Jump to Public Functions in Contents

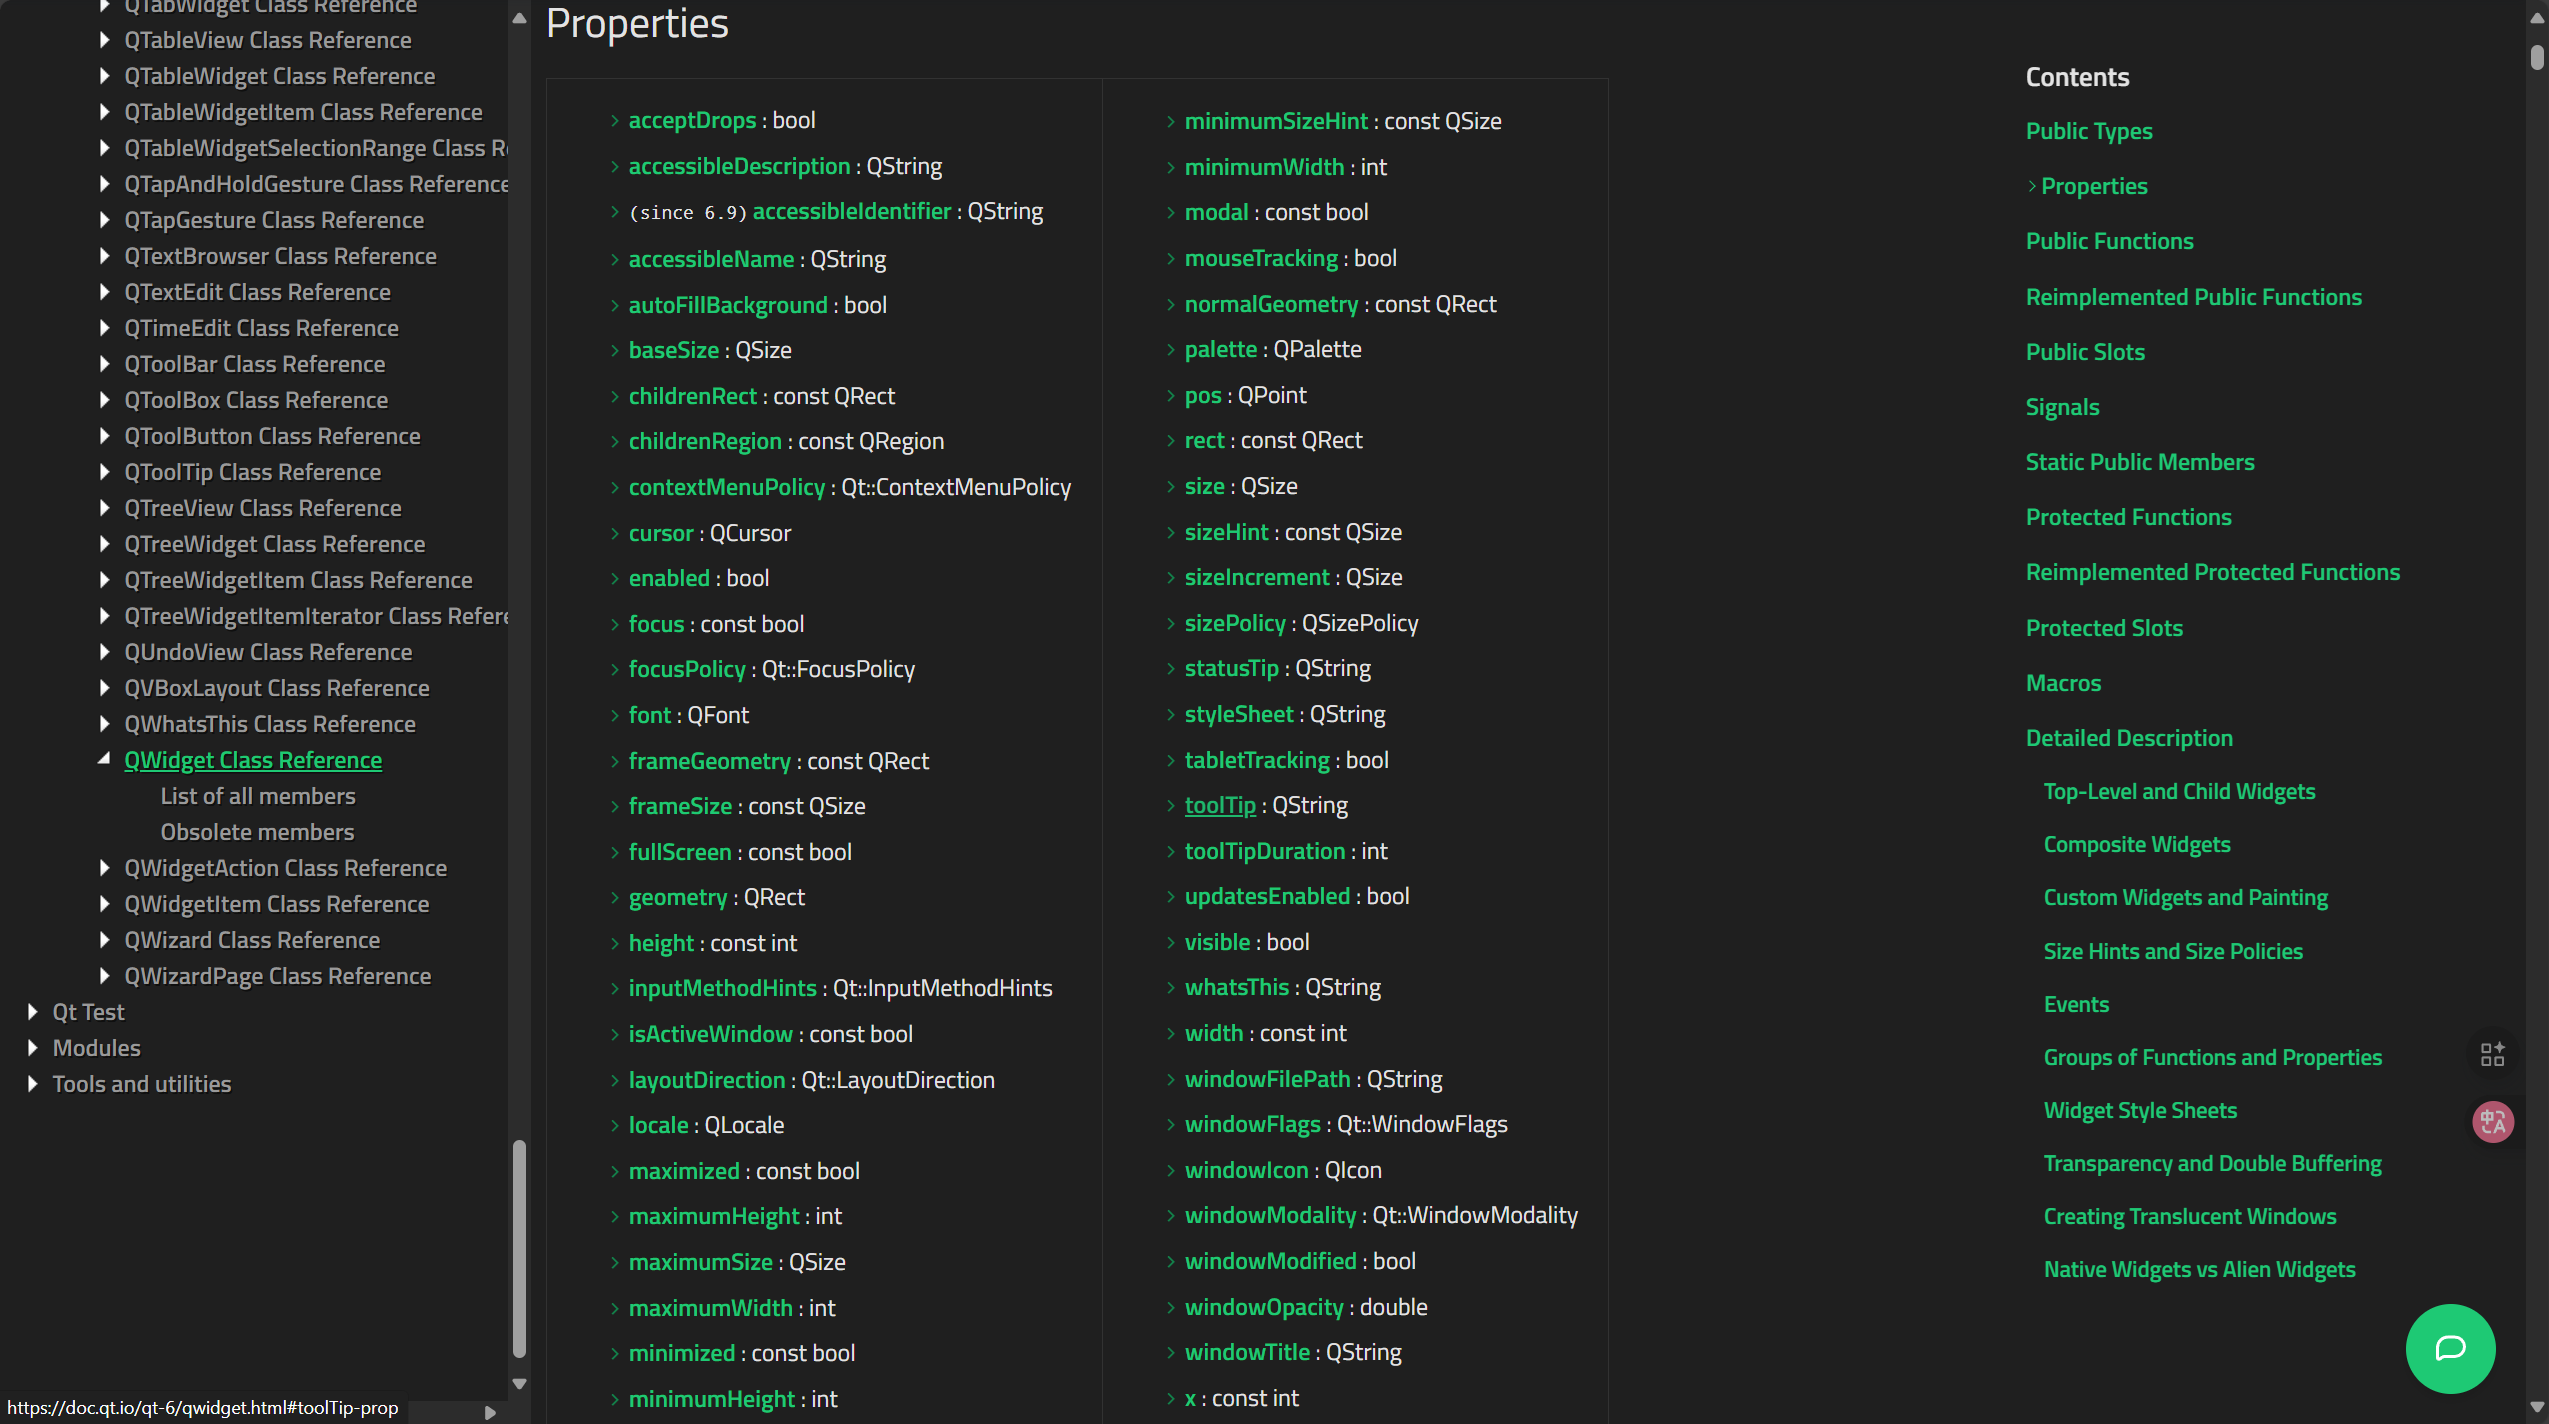[x=2109, y=241]
